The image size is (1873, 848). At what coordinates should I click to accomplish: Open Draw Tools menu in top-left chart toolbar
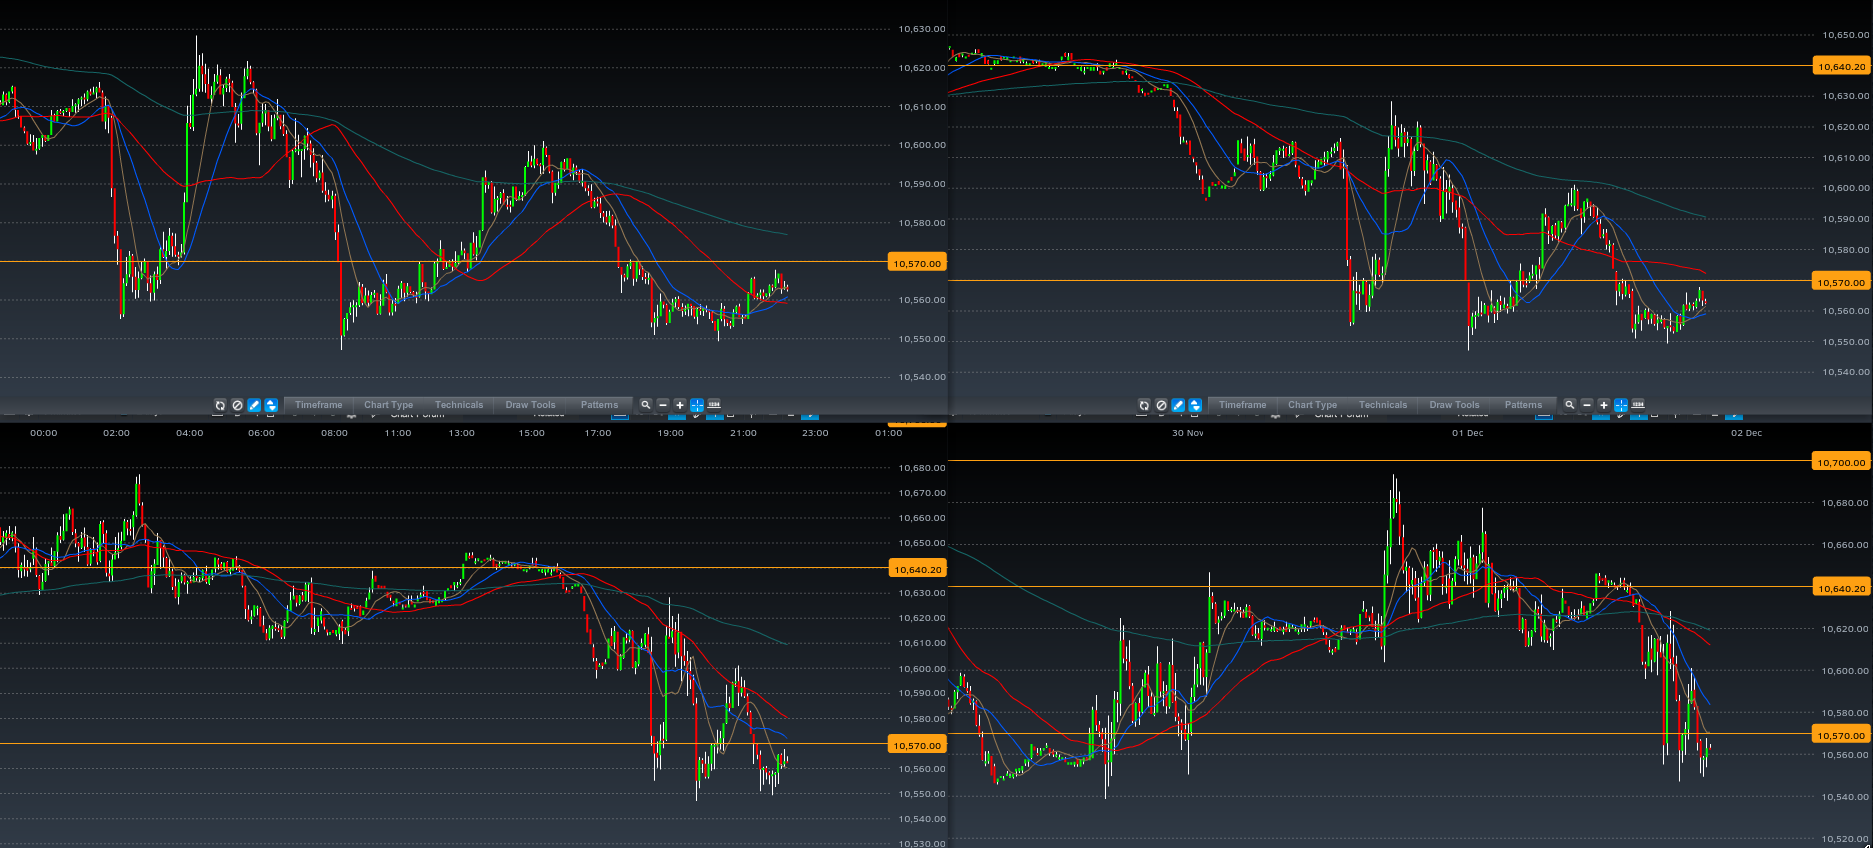(530, 405)
